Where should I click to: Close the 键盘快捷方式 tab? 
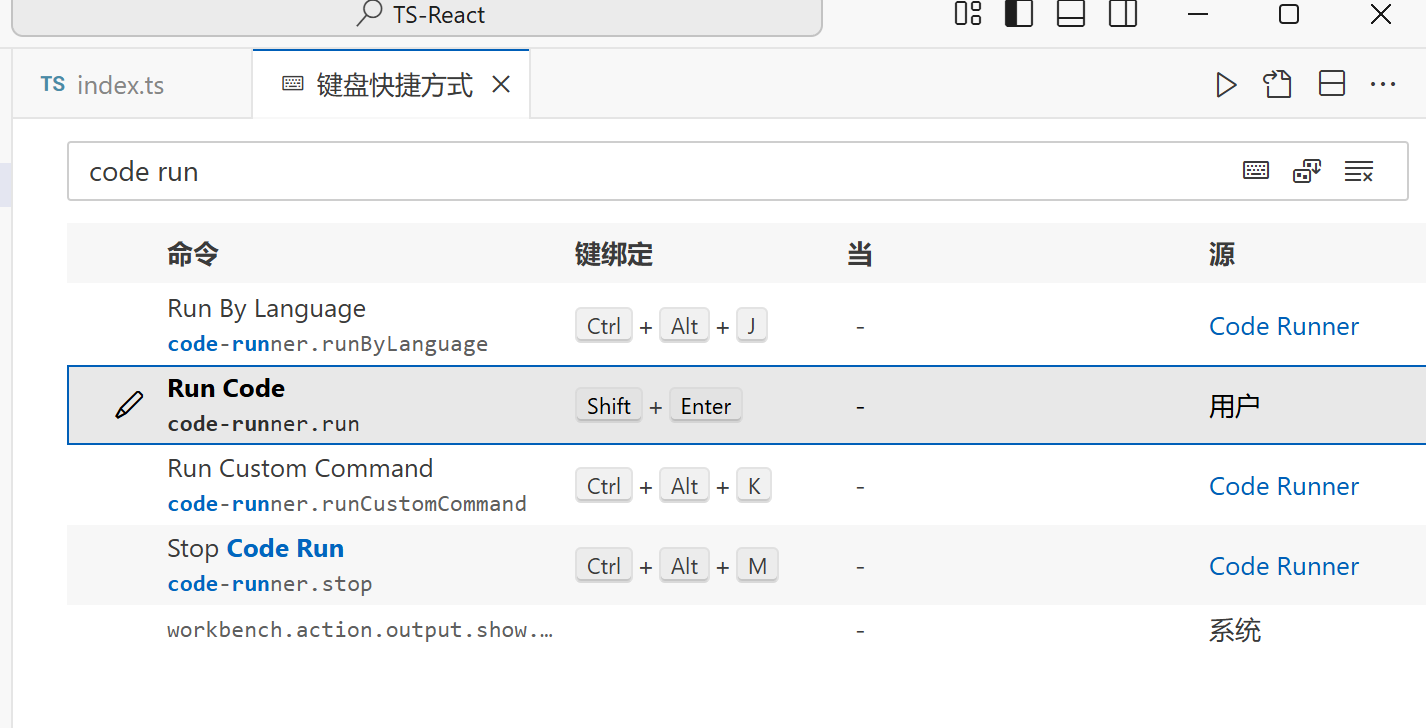tap(502, 85)
